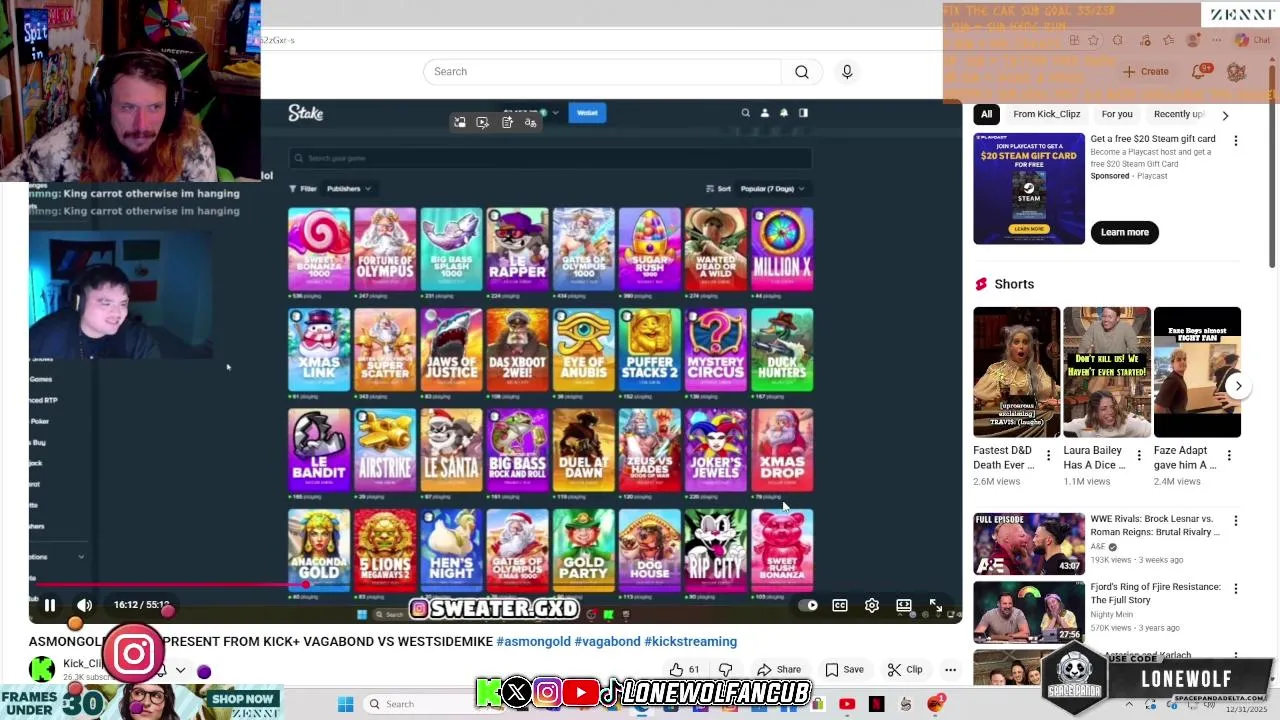Open Laura Bailey Has A Dice short
This screenshot has height=720, width=1280.
(x=1107, y=372)
